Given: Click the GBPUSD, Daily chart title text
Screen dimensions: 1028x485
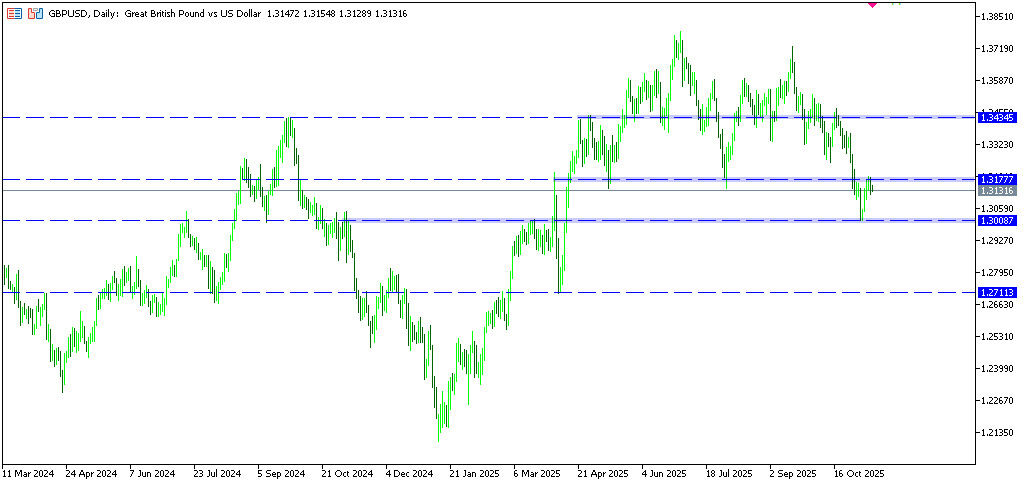Looking at the screenshot, I should tap(85, 15).
